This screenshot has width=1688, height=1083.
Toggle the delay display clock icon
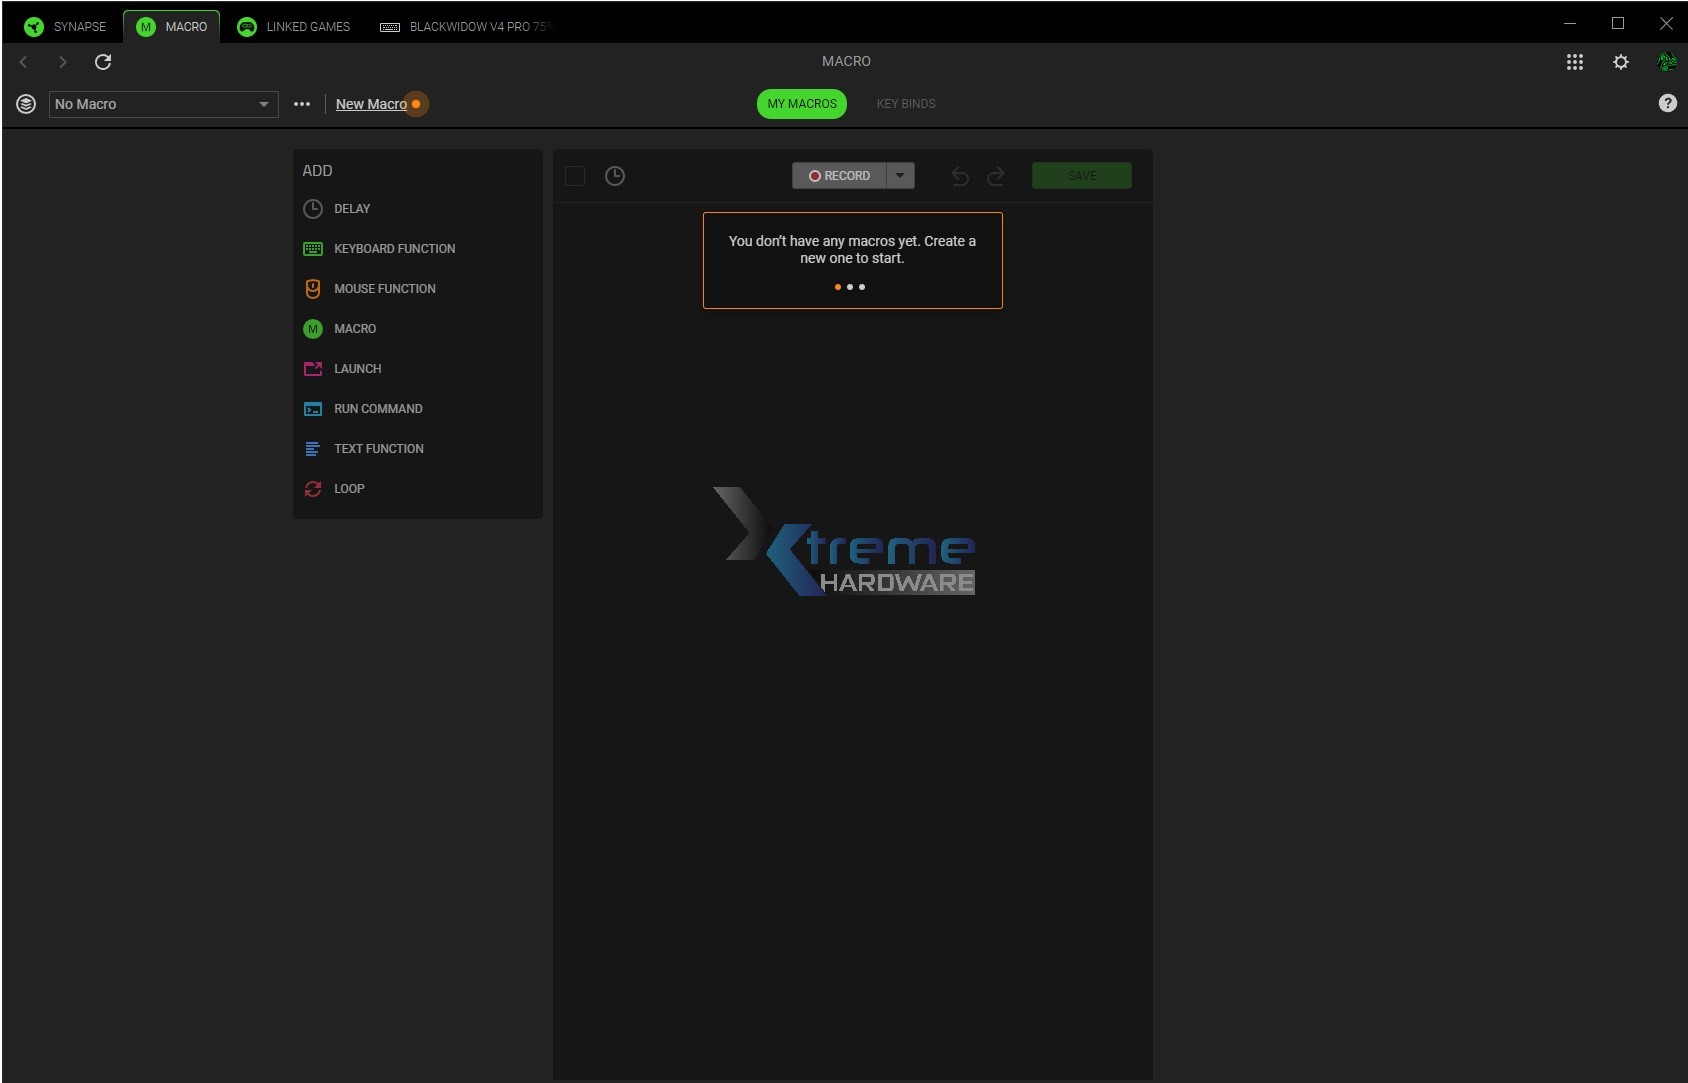pos(615,175)
